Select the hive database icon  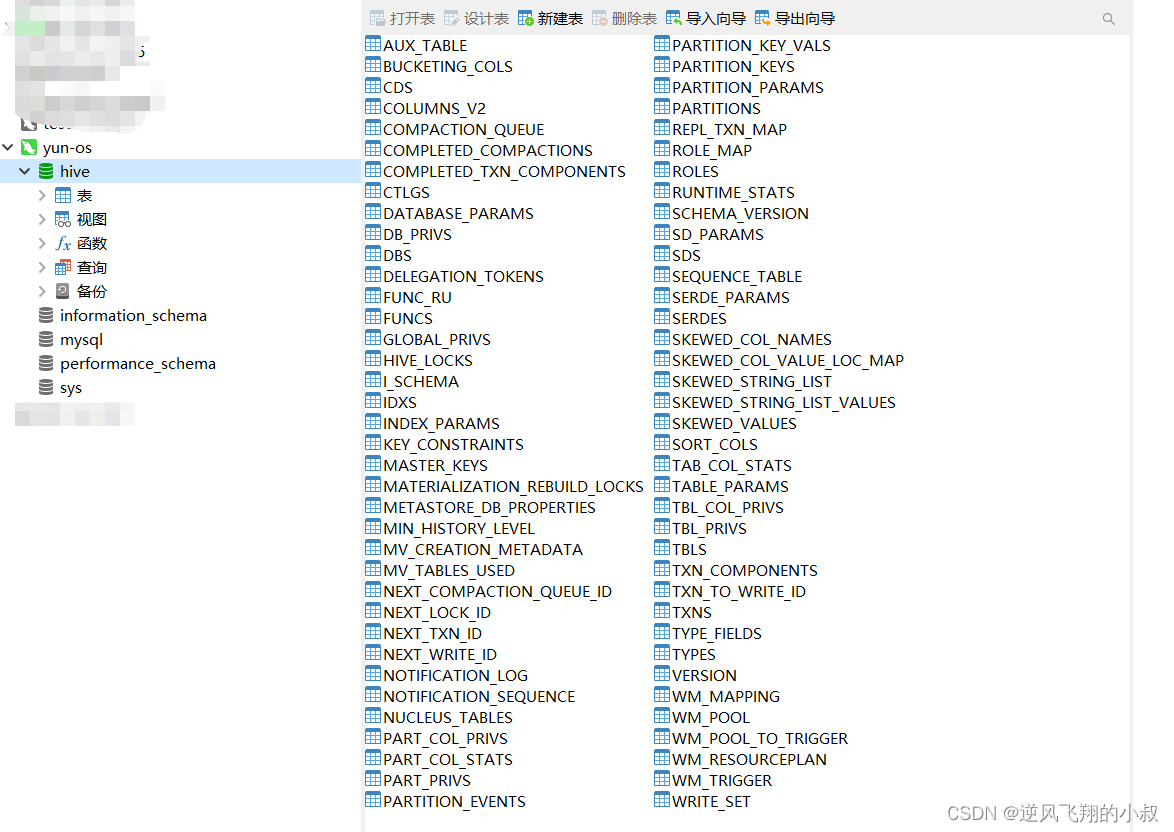[46, 171]
